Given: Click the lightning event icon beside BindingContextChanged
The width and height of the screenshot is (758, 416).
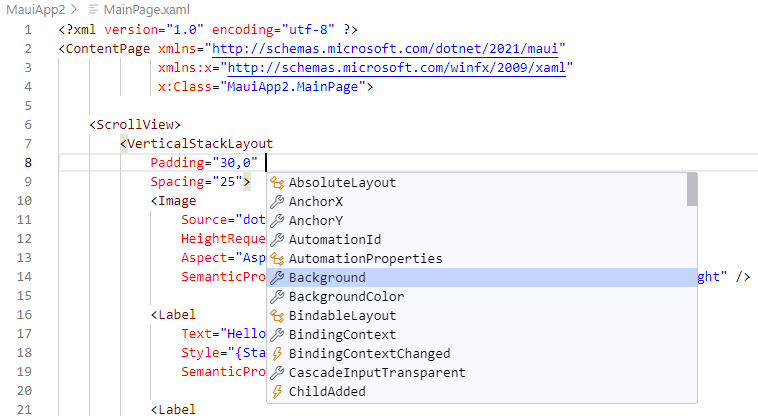Looking at the screenshot, I should pos(277,354).
